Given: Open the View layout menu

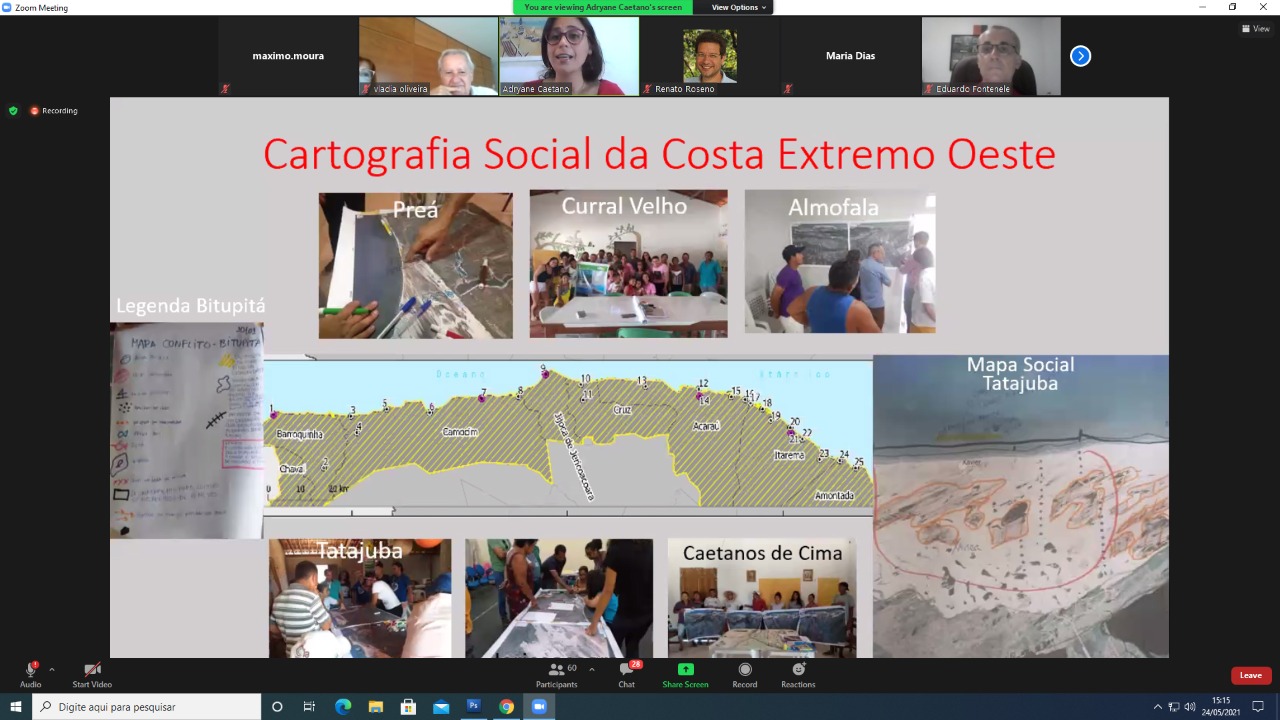Looking at the screenshot, I should pyautogui.click(x=1255, y=29).
